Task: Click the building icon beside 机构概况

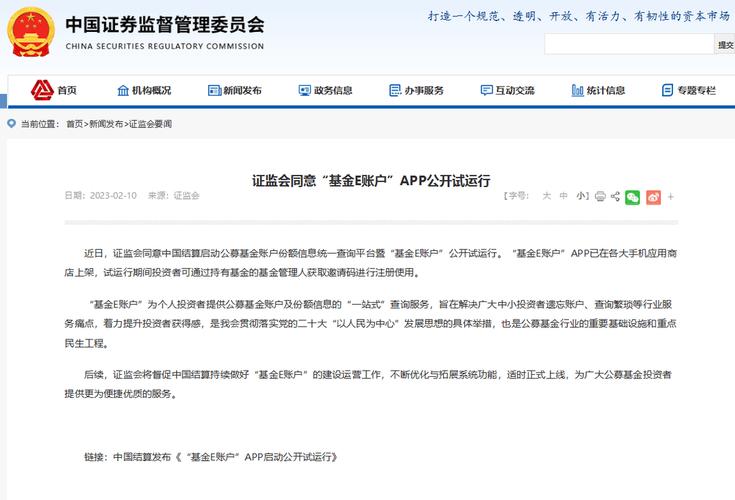Action: coord(123,90)
